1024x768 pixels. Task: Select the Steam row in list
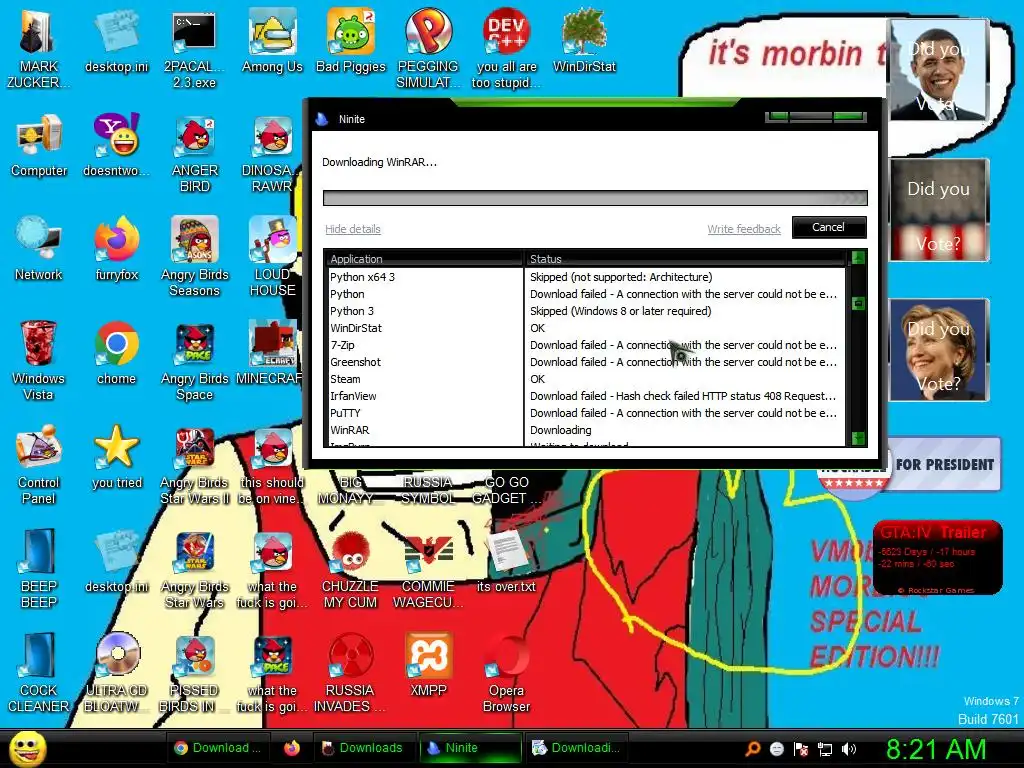coord(586,379)
